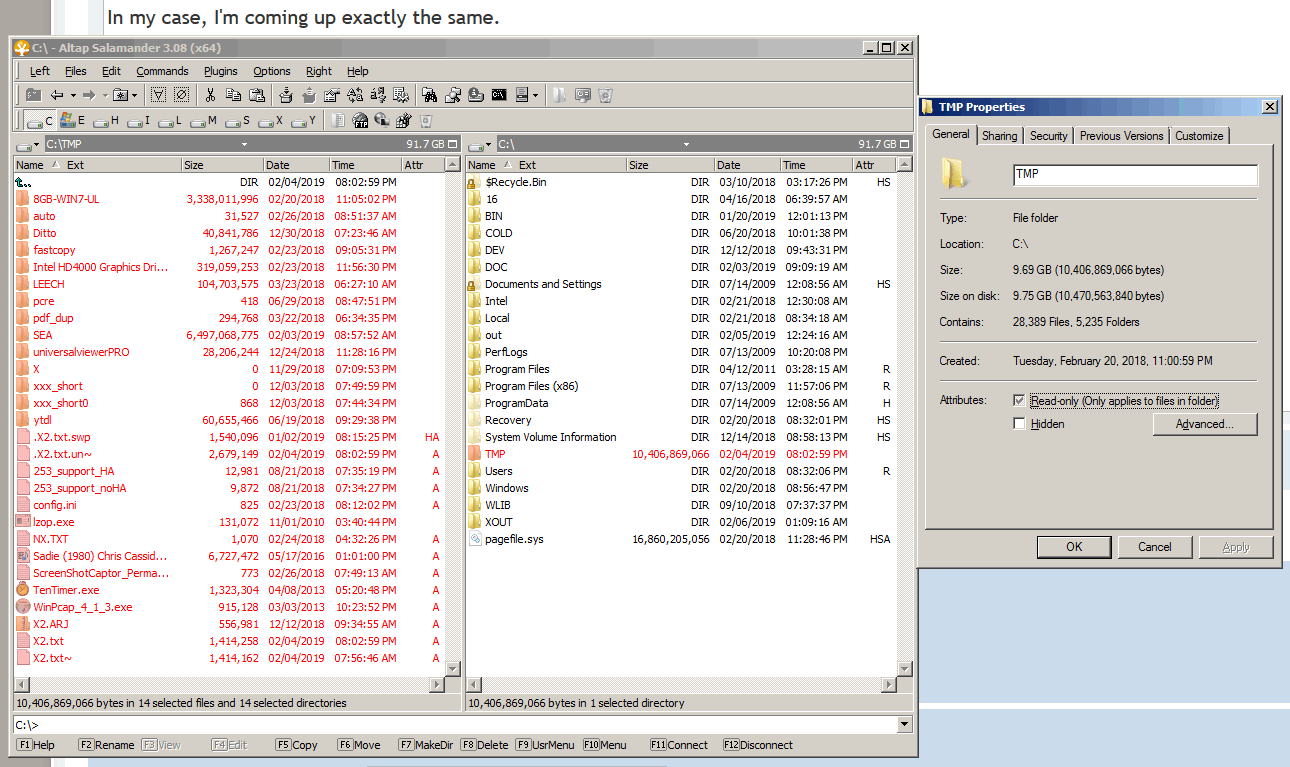The image size is (1290, 767).
Task: Click the Advanced button in TMP Properties
Action: [1205, 424]
